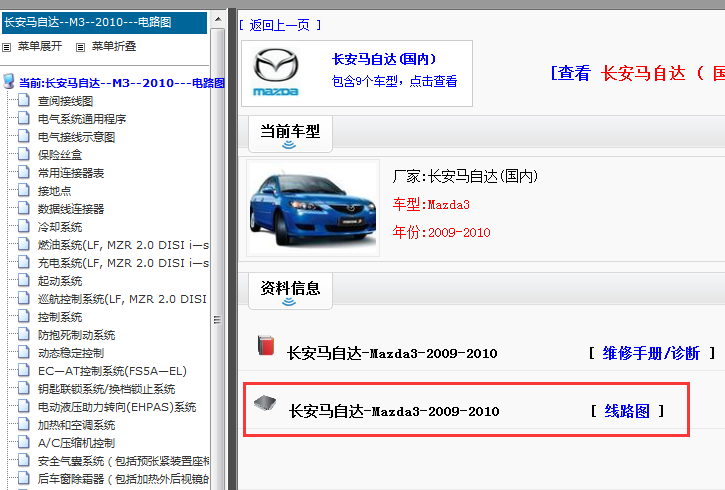Open 长安马自达 (国内) brand link
The image size is (725, 490).
click(x=384, y=59)
